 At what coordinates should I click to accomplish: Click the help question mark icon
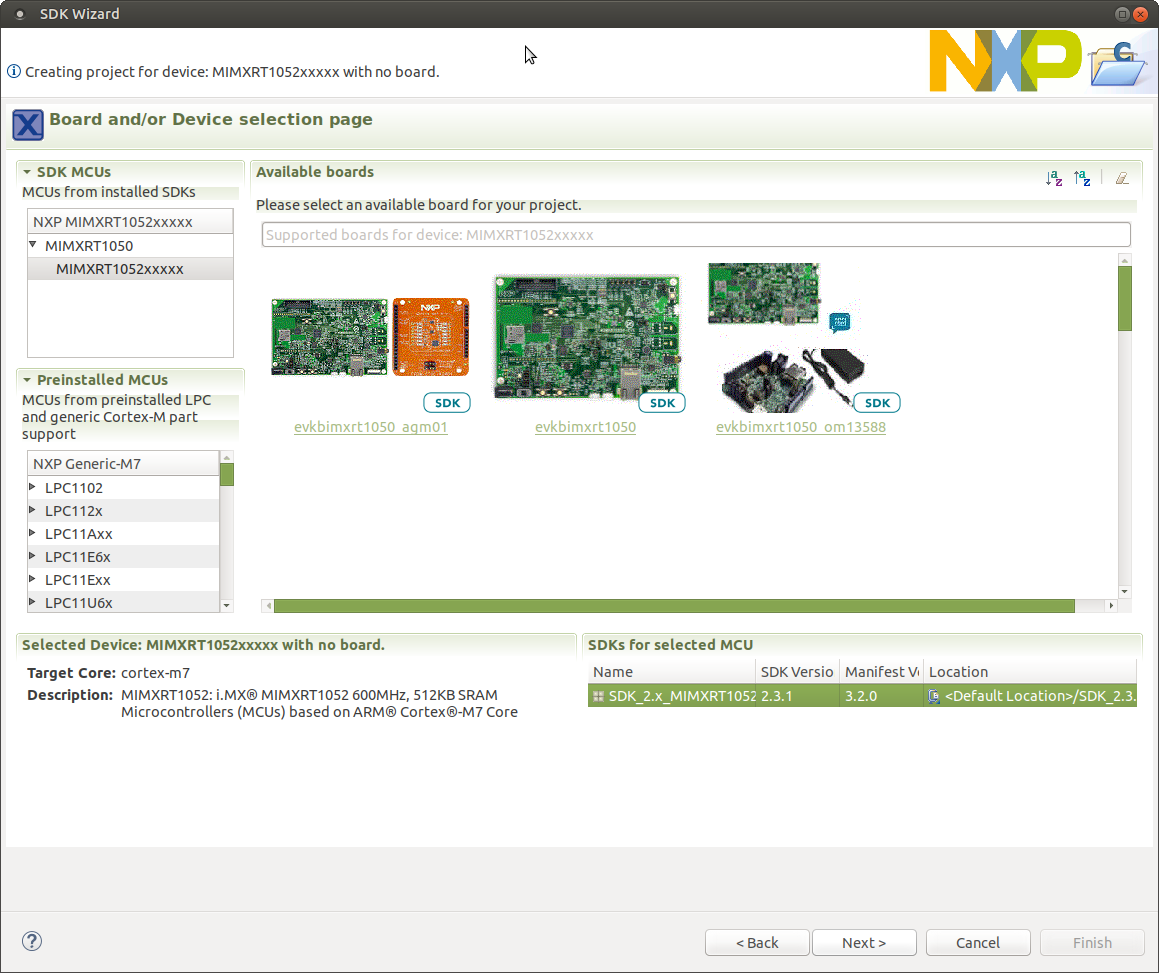click(x=32, y=941)
